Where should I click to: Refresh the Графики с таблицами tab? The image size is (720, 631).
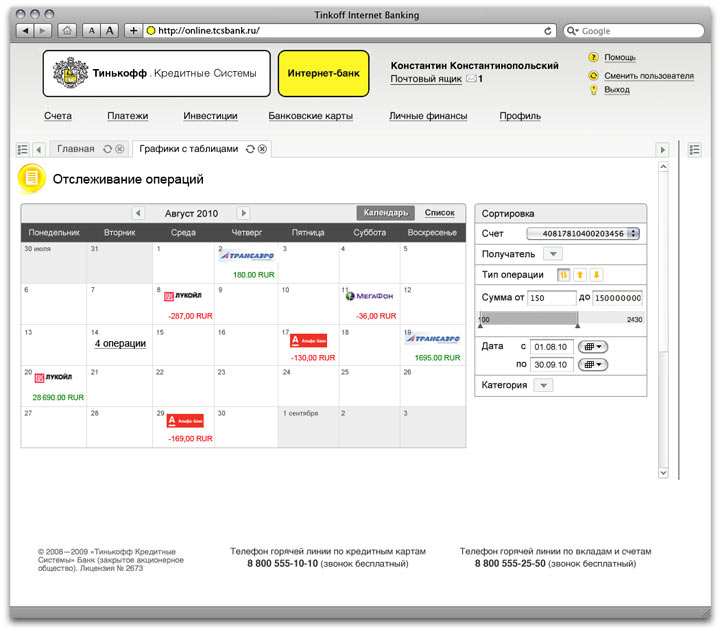[x=249, y=149]
